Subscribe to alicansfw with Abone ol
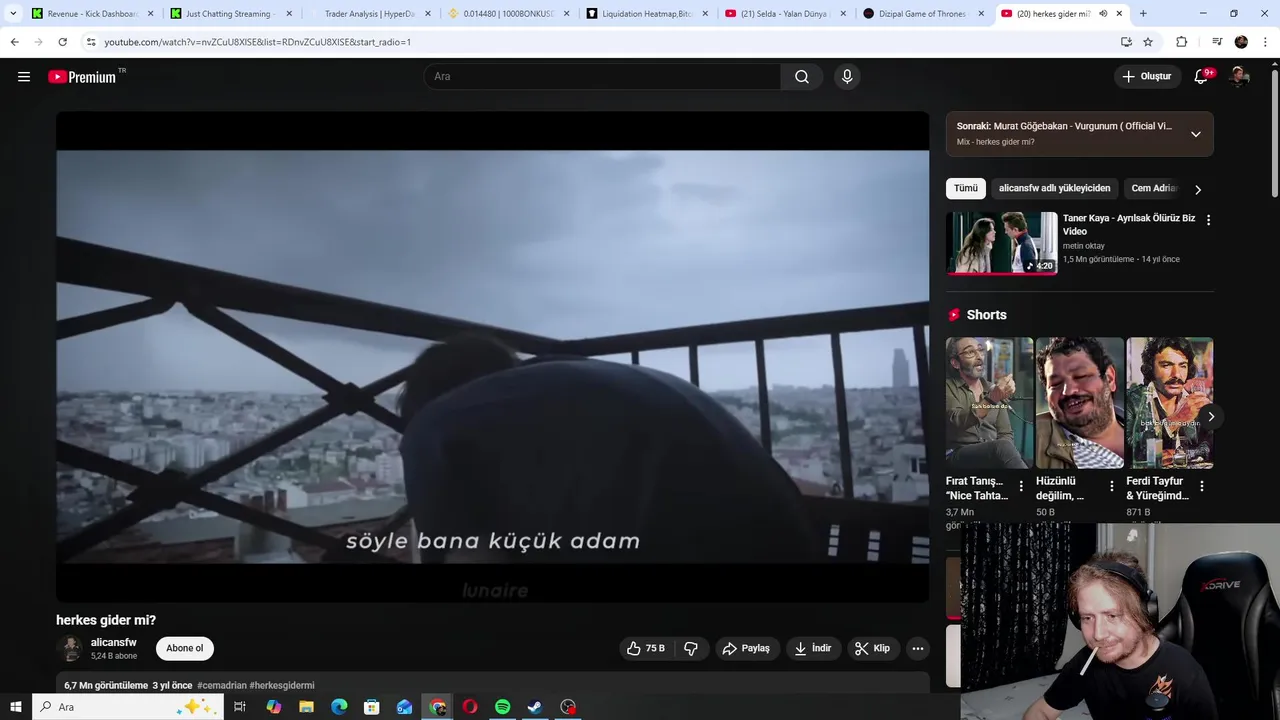 tap(185, 648)
